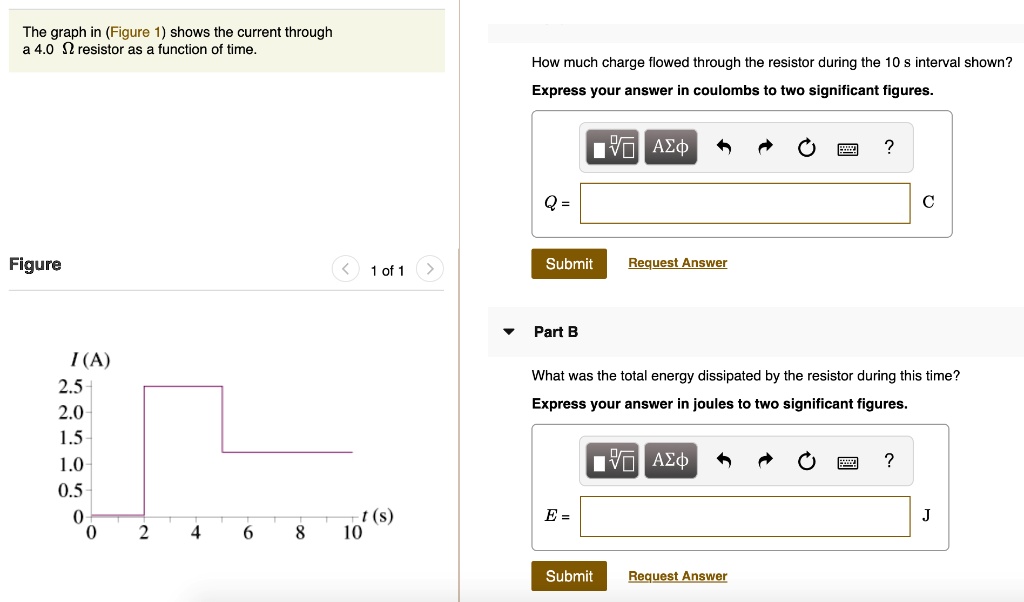Insert Greek symbols using ΑΣφ in Part B
Screen dimensions: 1024x602
point(670,460)
